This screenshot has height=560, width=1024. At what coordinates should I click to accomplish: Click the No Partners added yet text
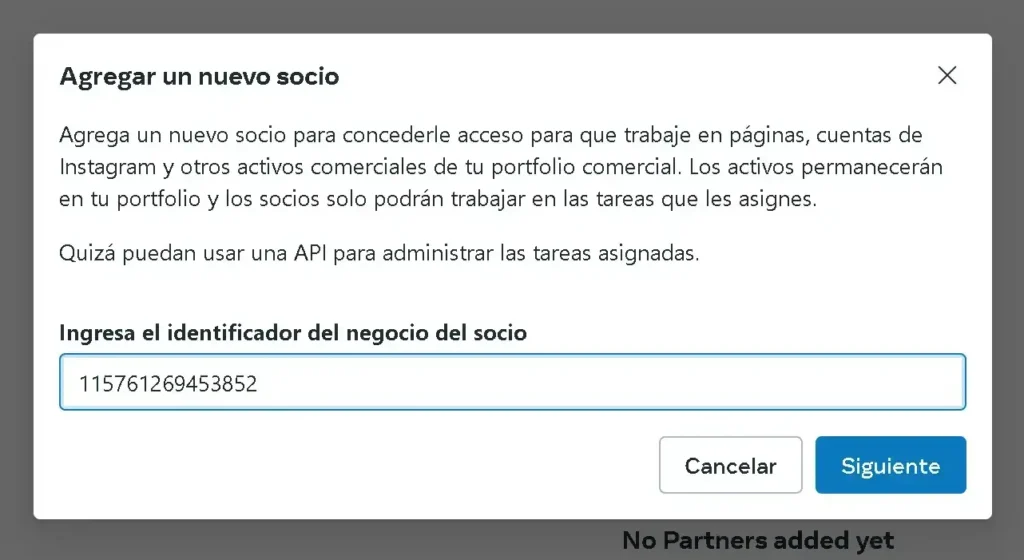point(758,540)
